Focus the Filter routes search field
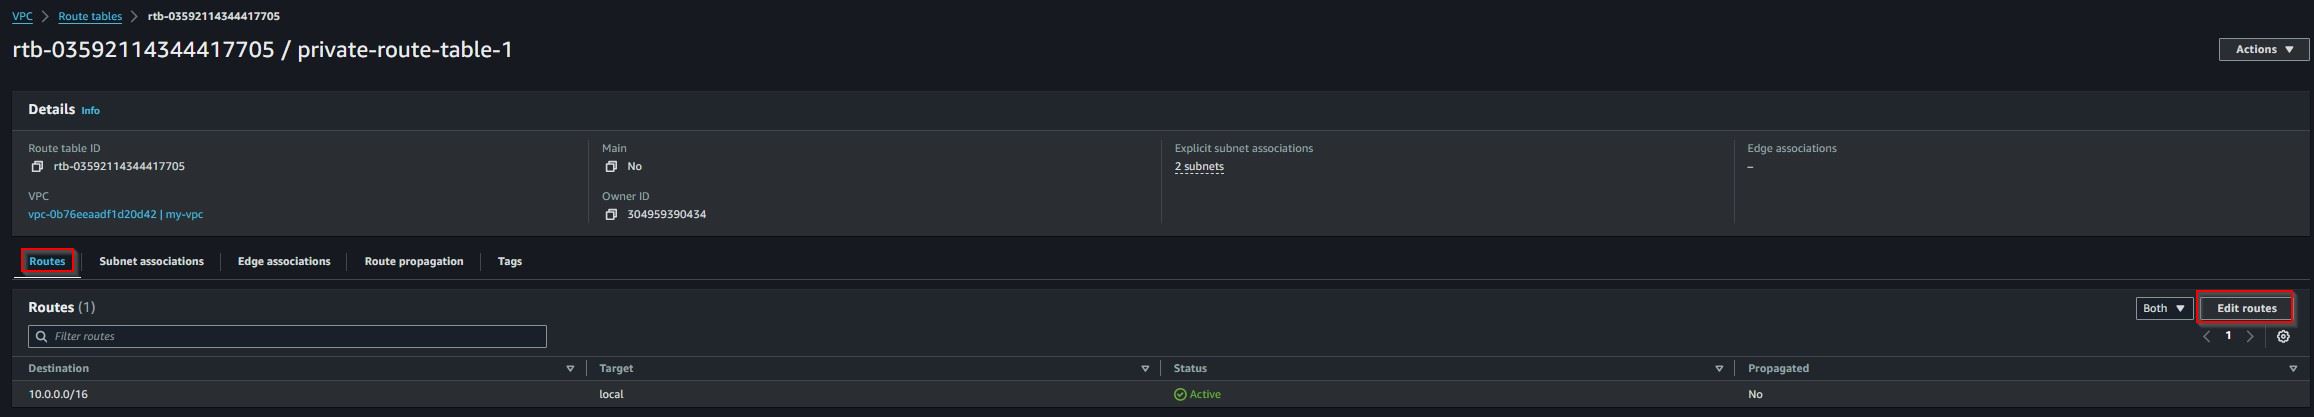Viewport: 2314px width, 417px height. pos(287,337)
